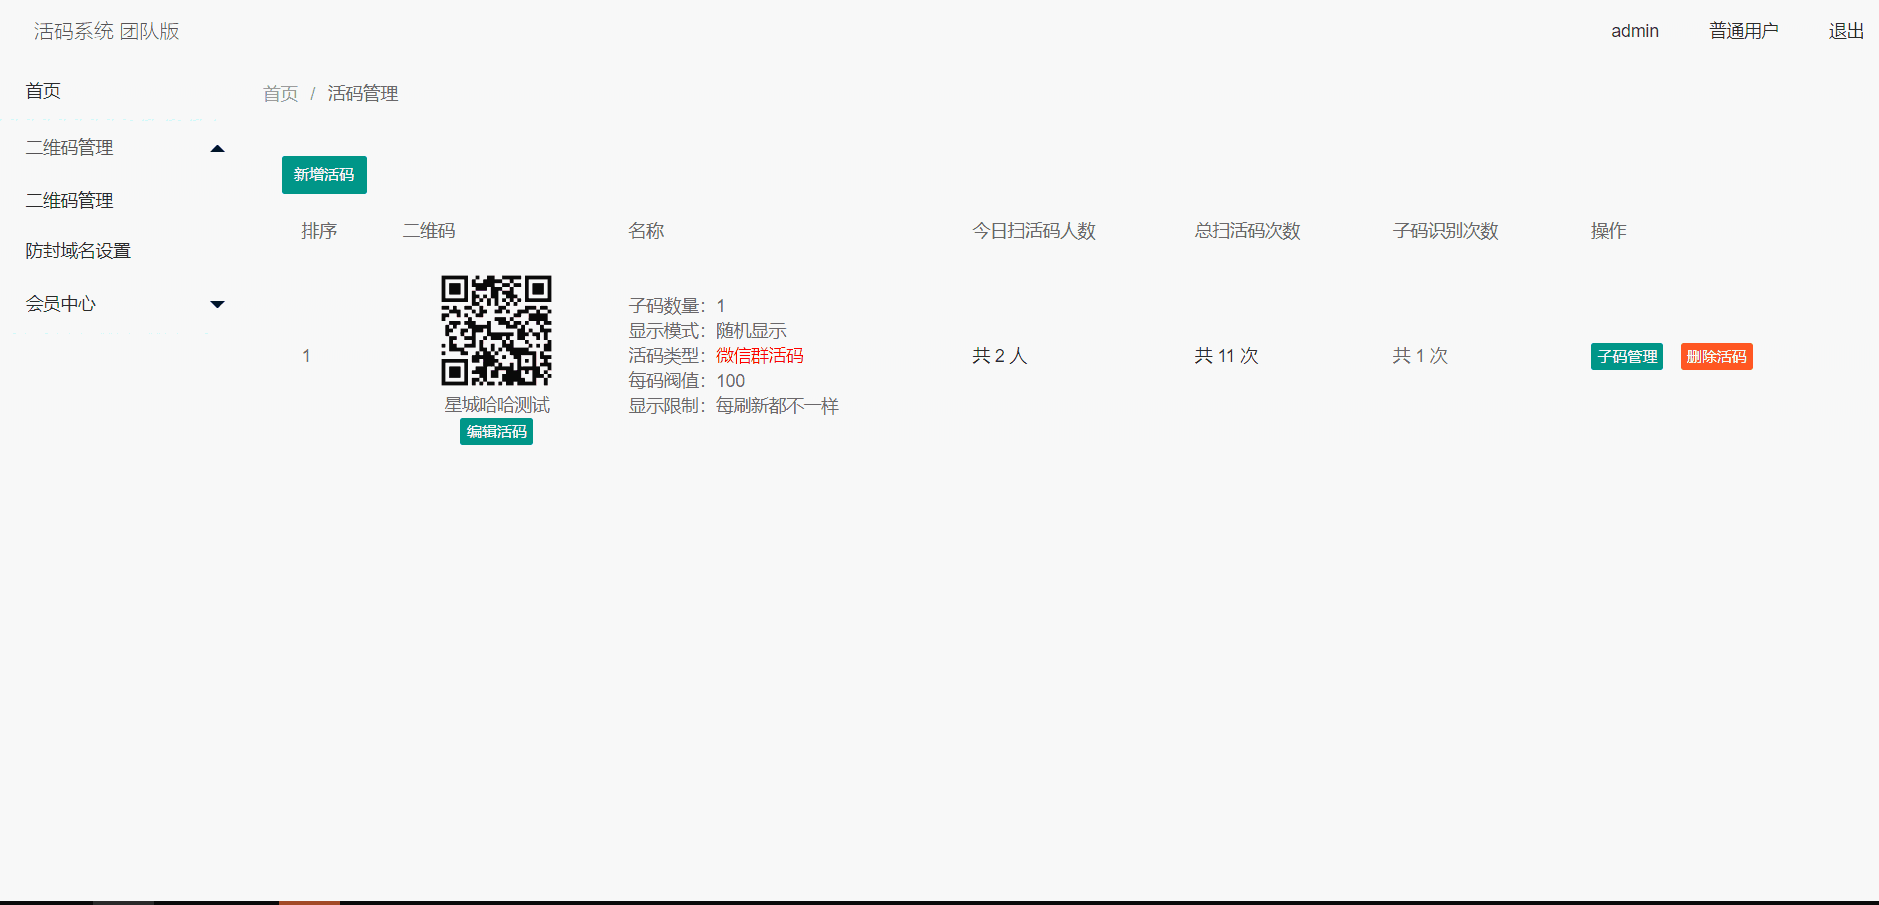
Task: Click the 二维码 column header
Action: coord(429,231)
